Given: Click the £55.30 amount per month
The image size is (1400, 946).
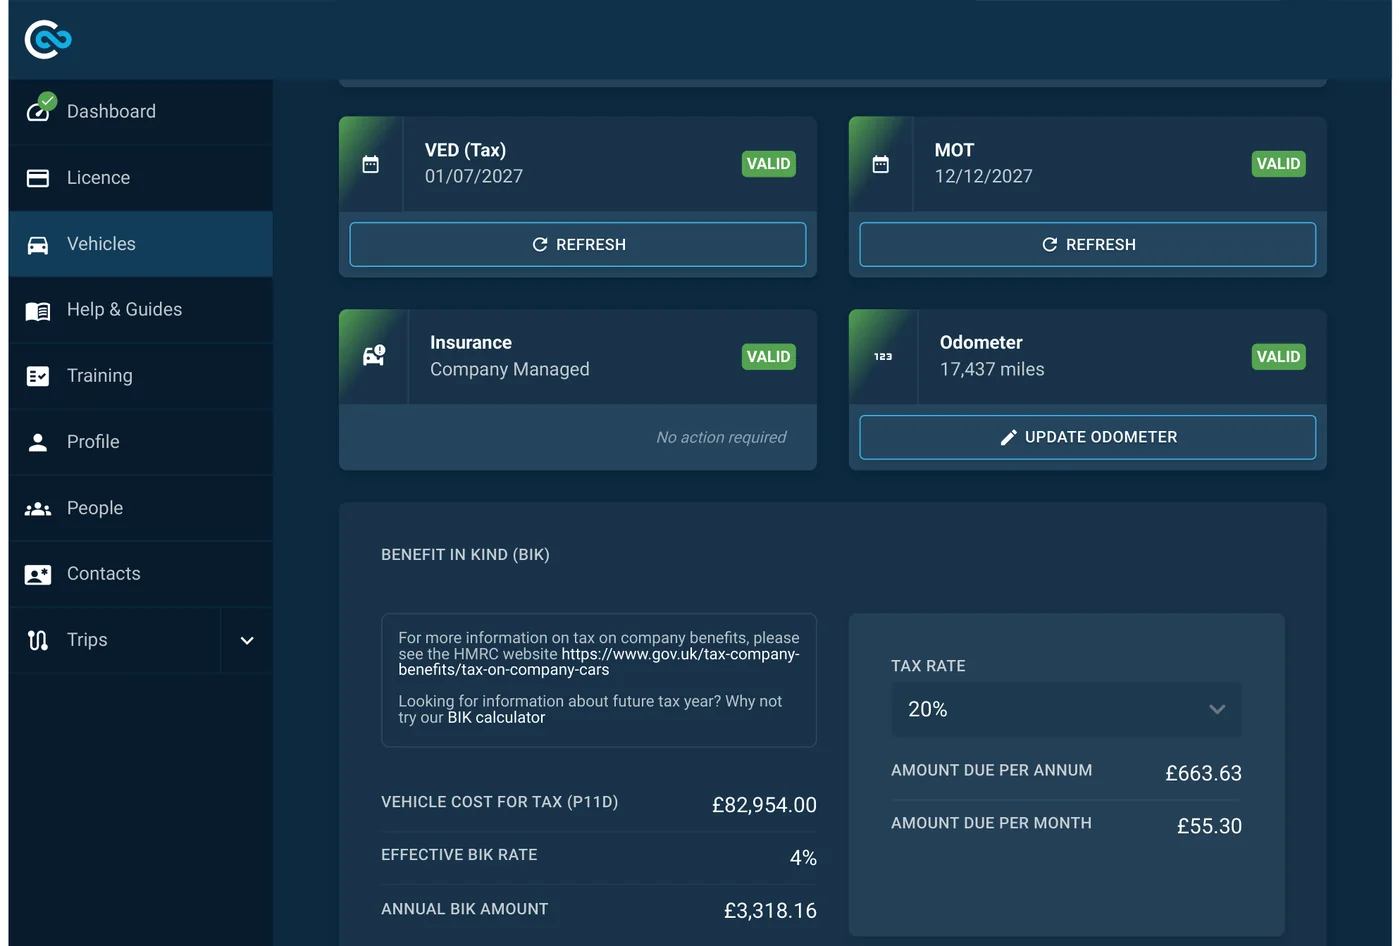Looking at the screenshot, I should (x=1209, y=826).
